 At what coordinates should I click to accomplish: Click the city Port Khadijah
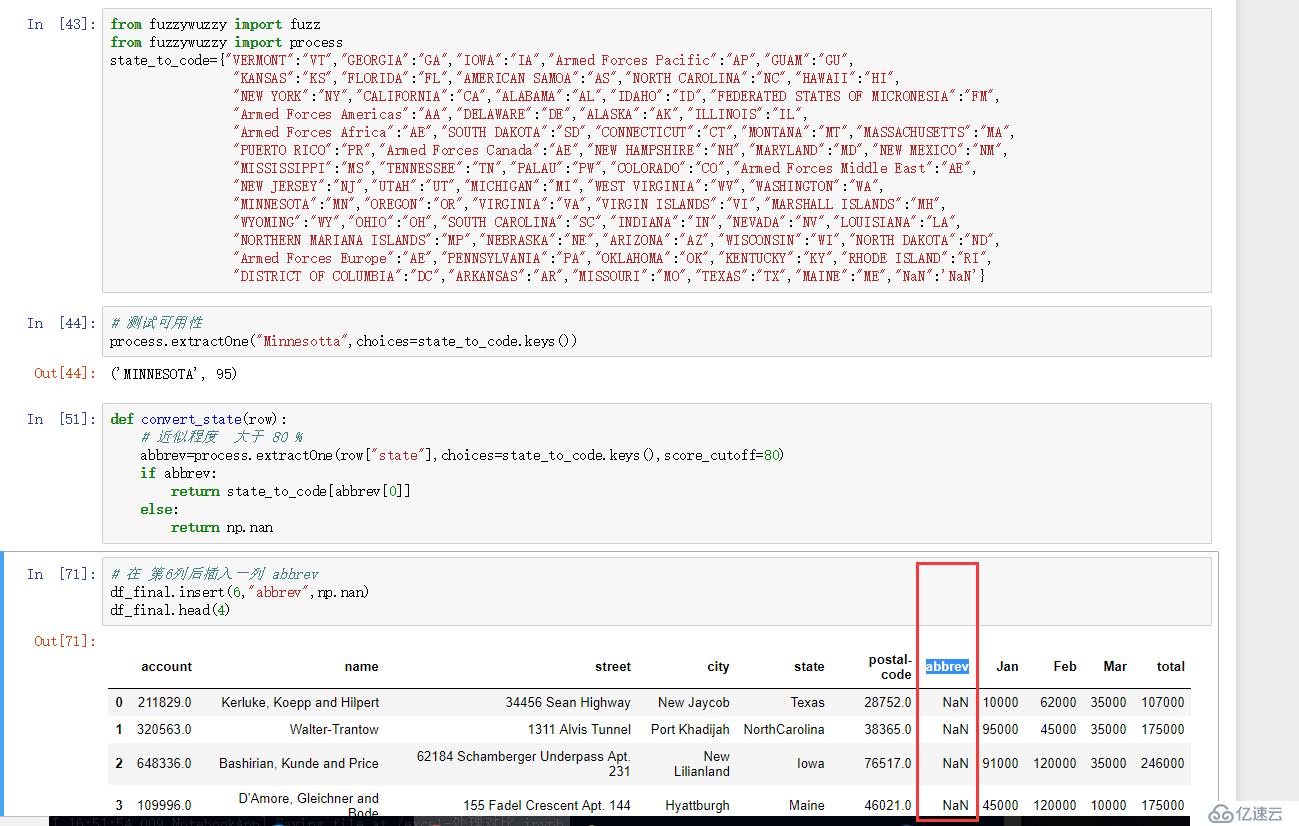click(690, 729)
